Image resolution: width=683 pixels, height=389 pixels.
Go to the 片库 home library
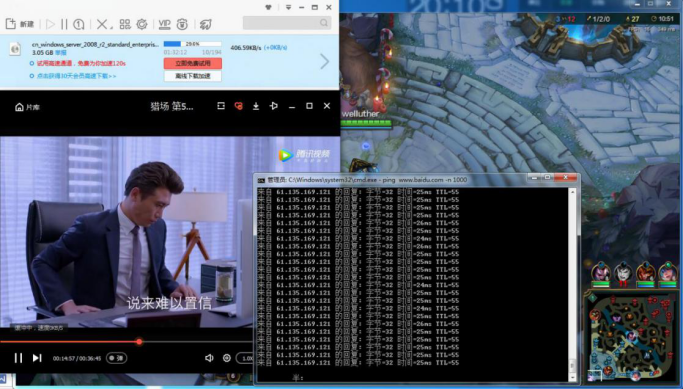coord(27,107)
